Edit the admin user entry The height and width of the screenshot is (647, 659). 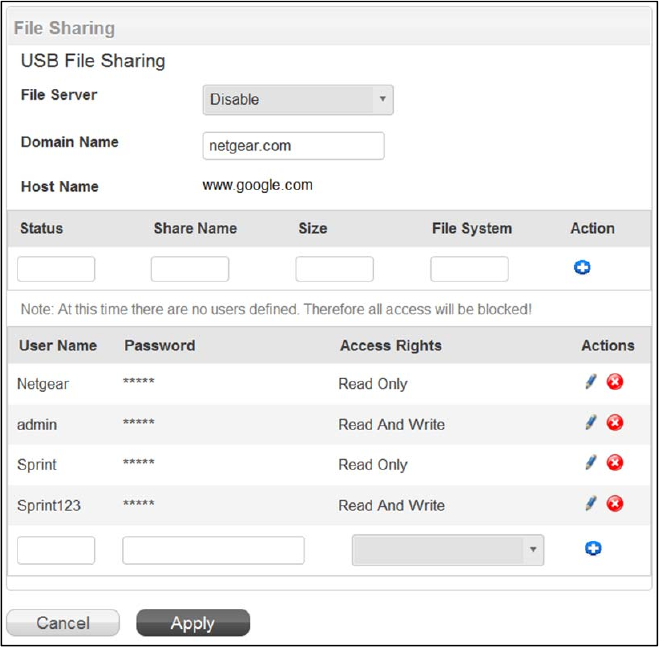coord(591,423)
